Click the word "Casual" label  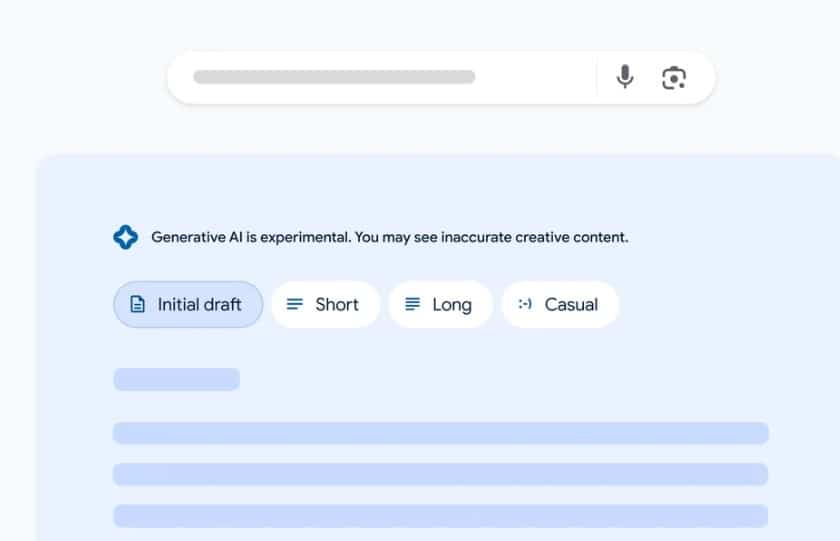571,305
